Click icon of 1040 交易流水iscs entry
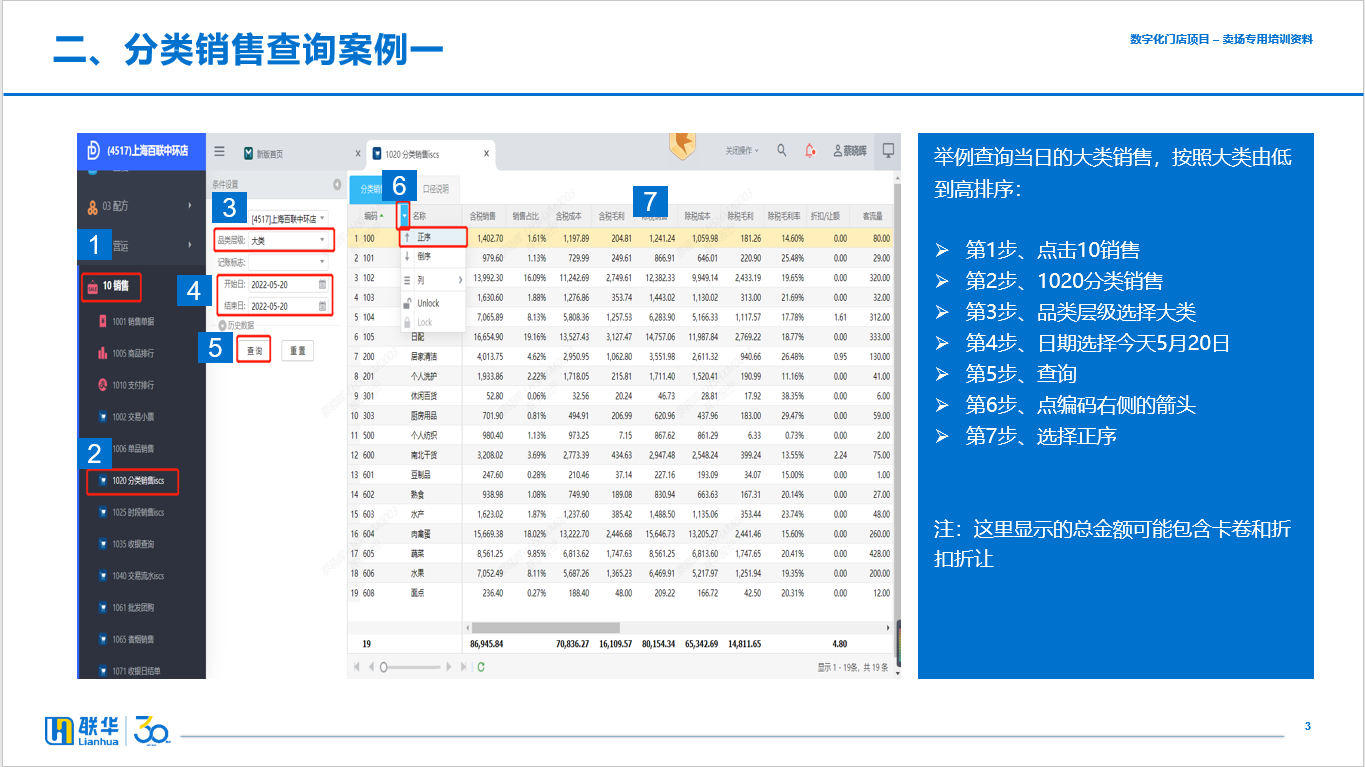Image resolution: width=1365 pixels, height=767 pixels. (102, 576)
